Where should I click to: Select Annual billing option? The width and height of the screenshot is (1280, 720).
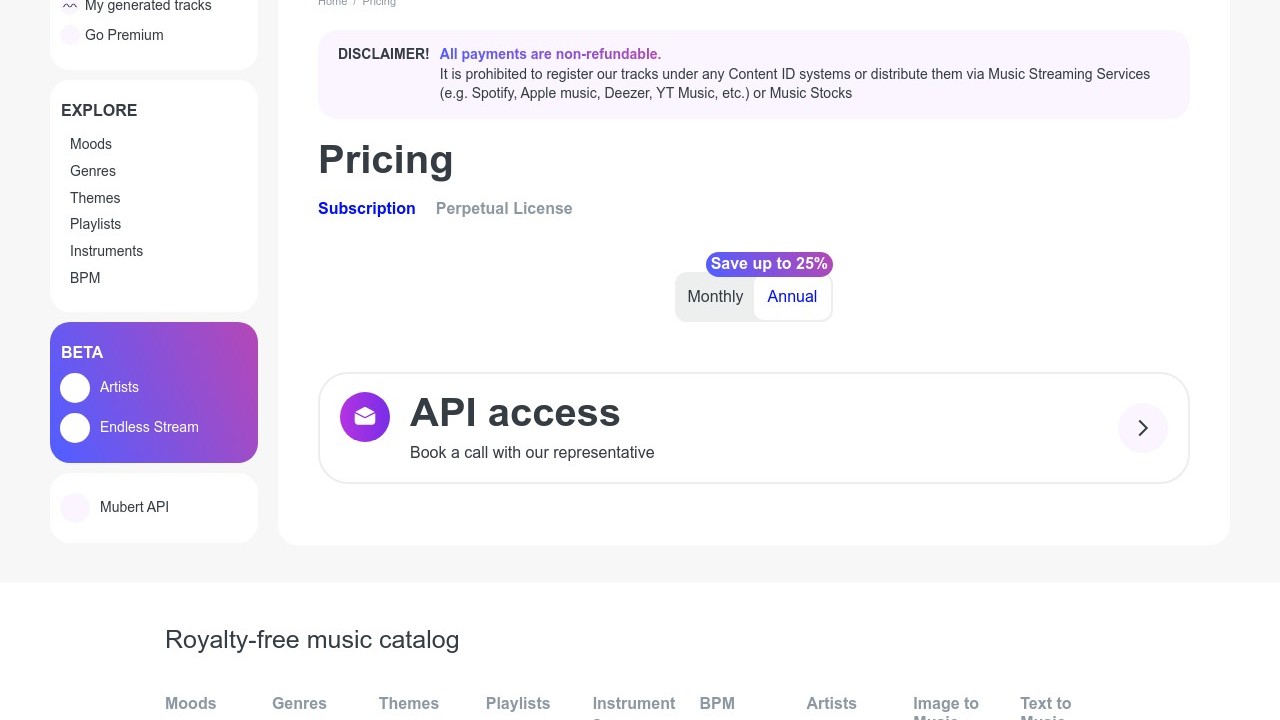pos(792,297)
